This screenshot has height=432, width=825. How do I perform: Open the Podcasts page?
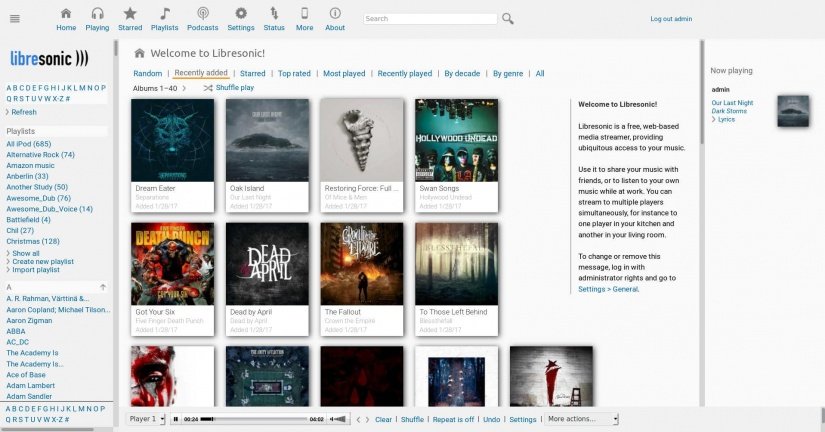(203, 19)
